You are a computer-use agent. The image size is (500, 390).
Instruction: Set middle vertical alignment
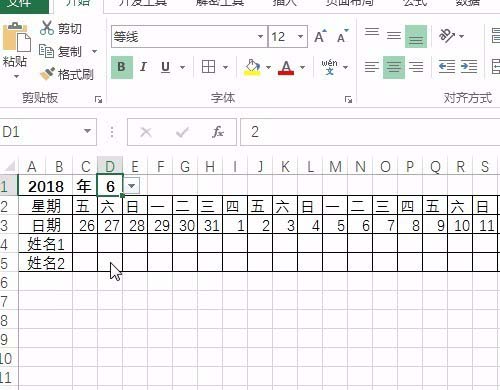click(394, 36)
